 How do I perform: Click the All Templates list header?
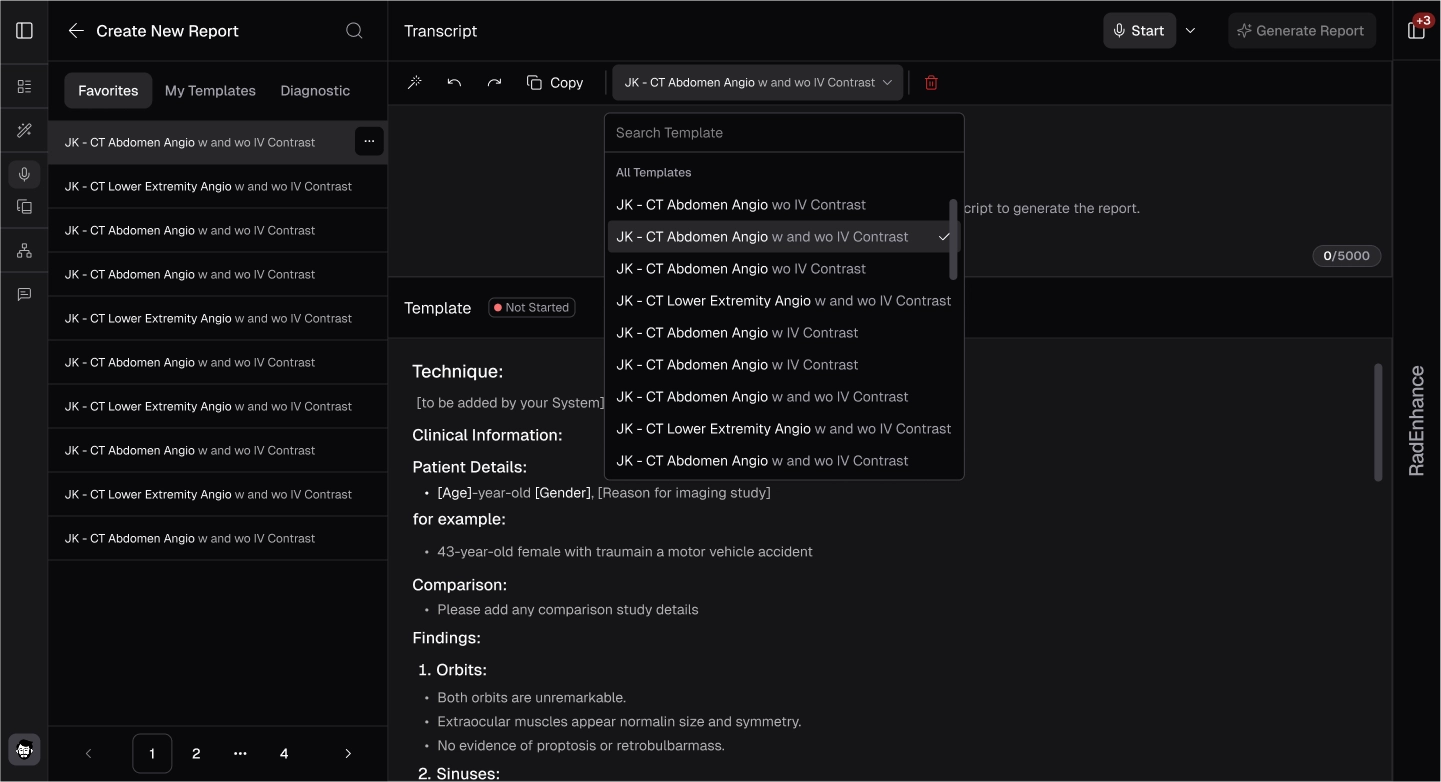coord(654,172)
